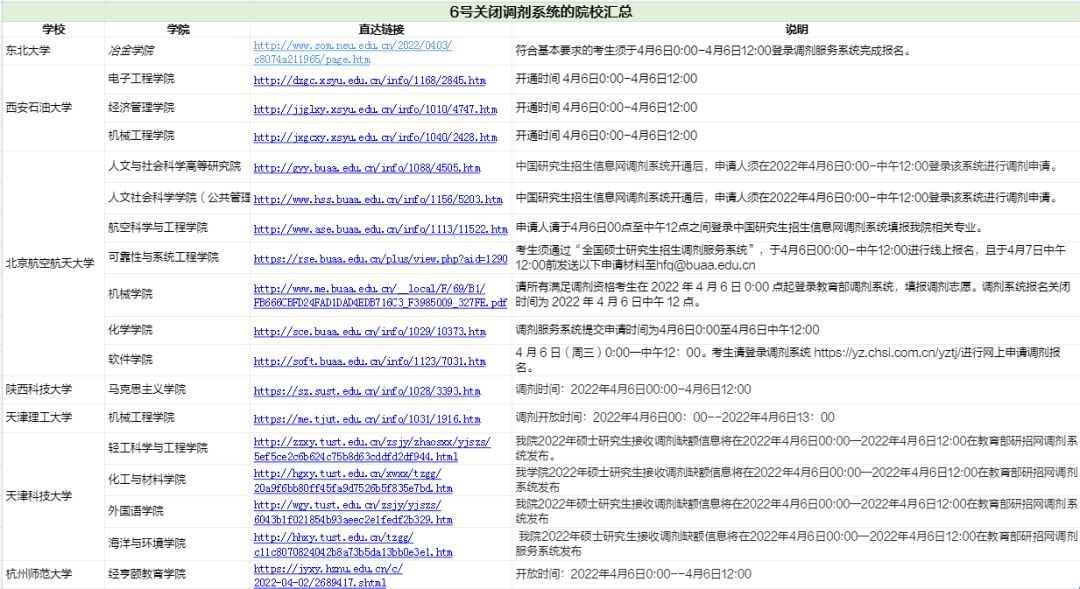
Task: Open the sz.sust.edu.cn link for 马克思主义学院
Action: click(x=366, y=391)
